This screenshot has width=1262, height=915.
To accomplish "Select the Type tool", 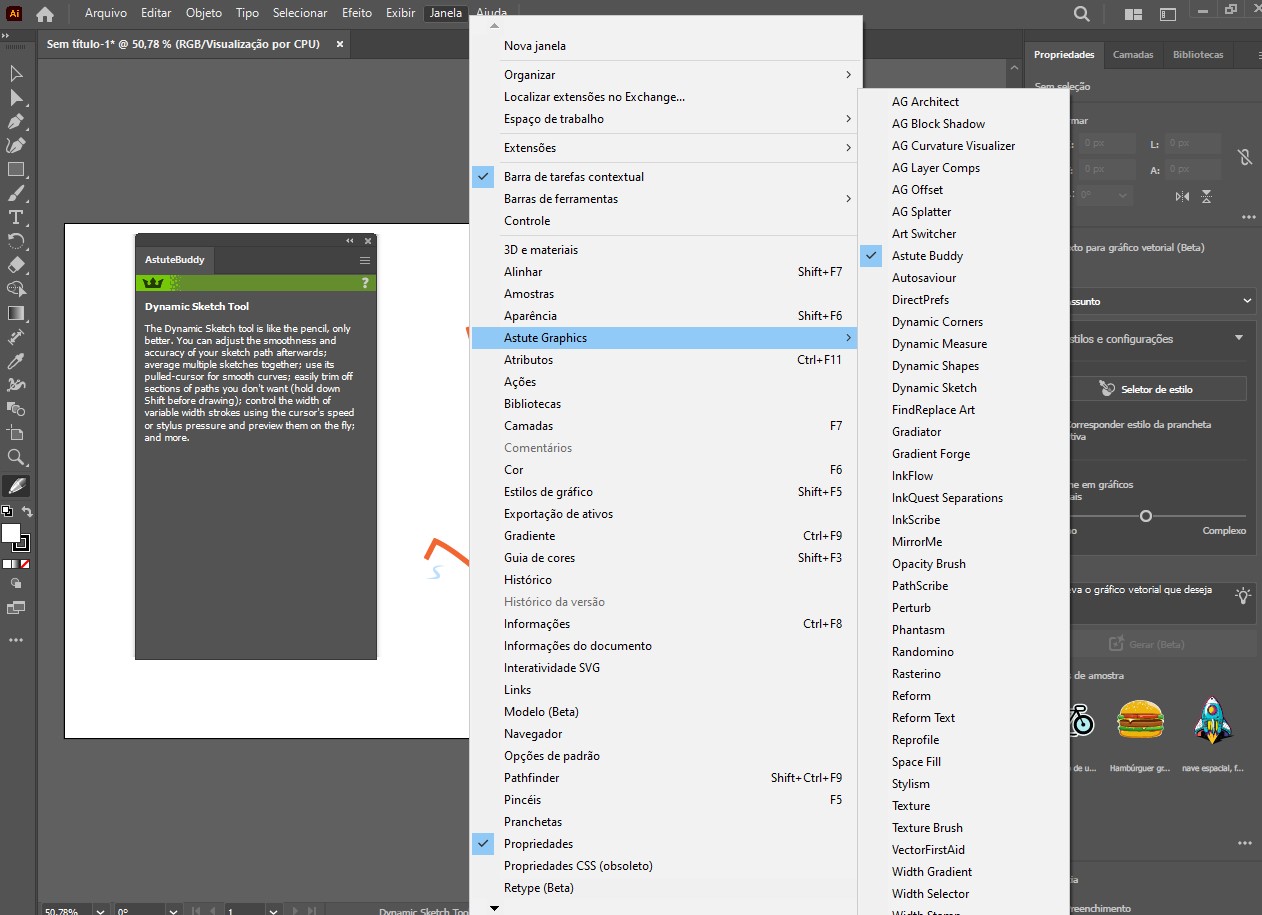I will [16, 217].
